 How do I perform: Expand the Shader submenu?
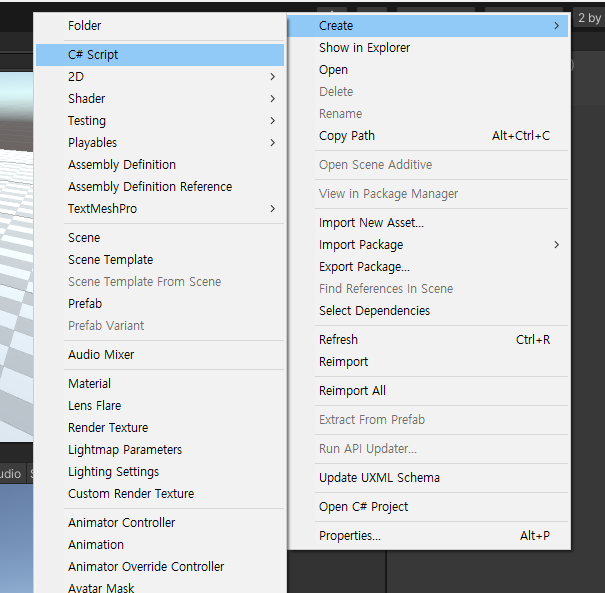pos(160,99)
